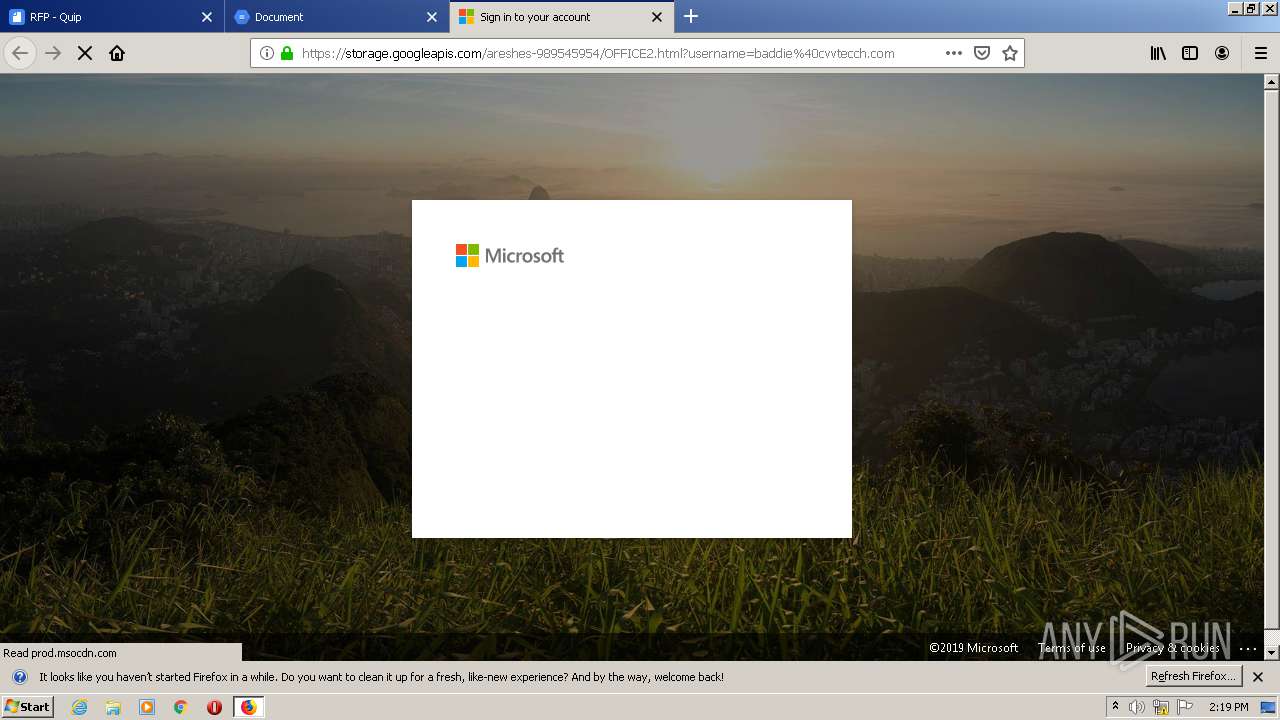Image resolution: width=1280 pixels, height=720 pixels.
Task: Open the Firefox home page
Action: 117,53
